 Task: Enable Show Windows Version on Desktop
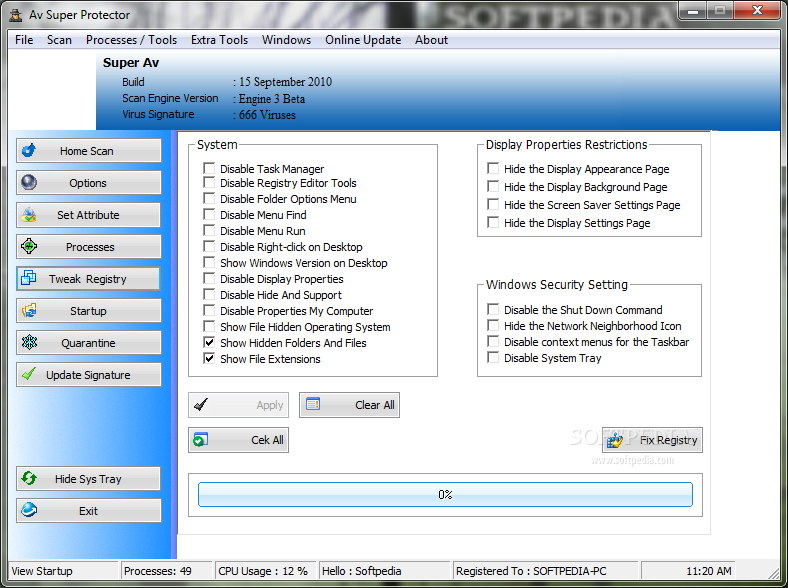209,262
